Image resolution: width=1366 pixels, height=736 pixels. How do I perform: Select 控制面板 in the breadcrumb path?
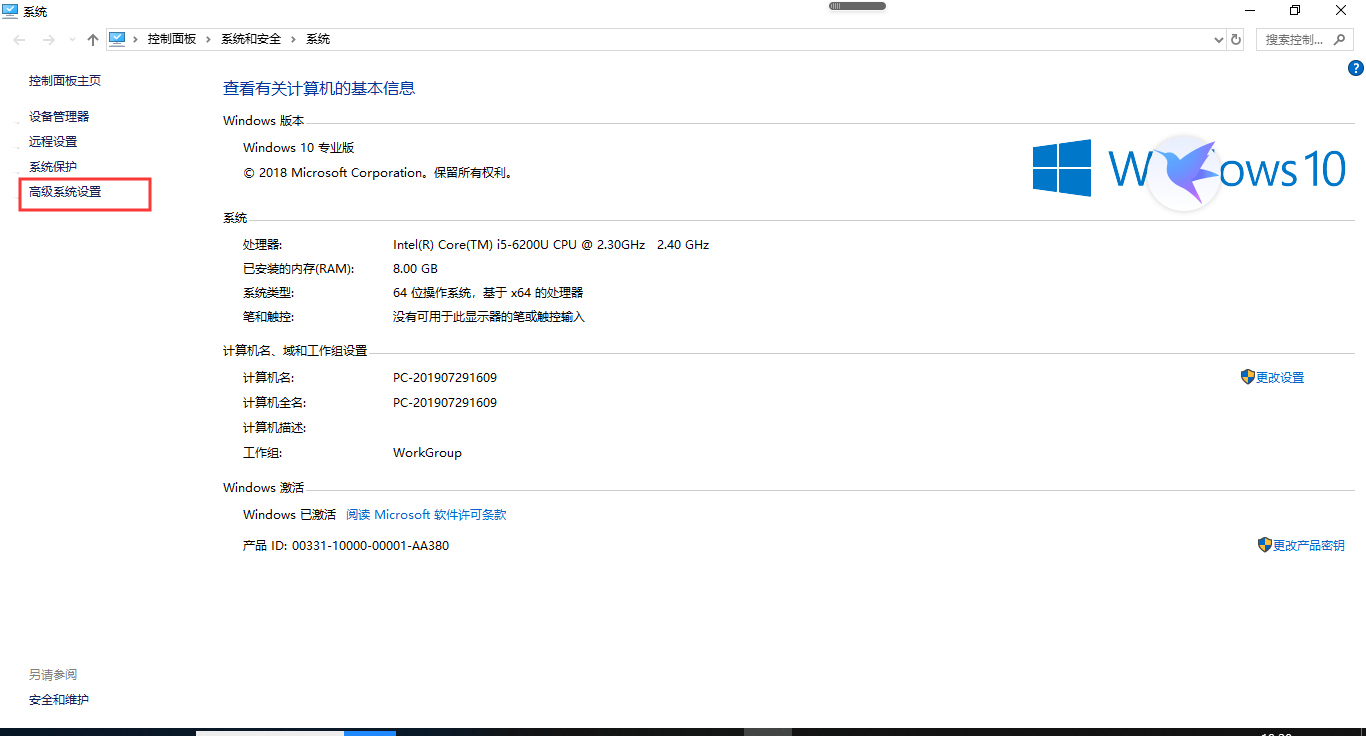tap(172, 39)
